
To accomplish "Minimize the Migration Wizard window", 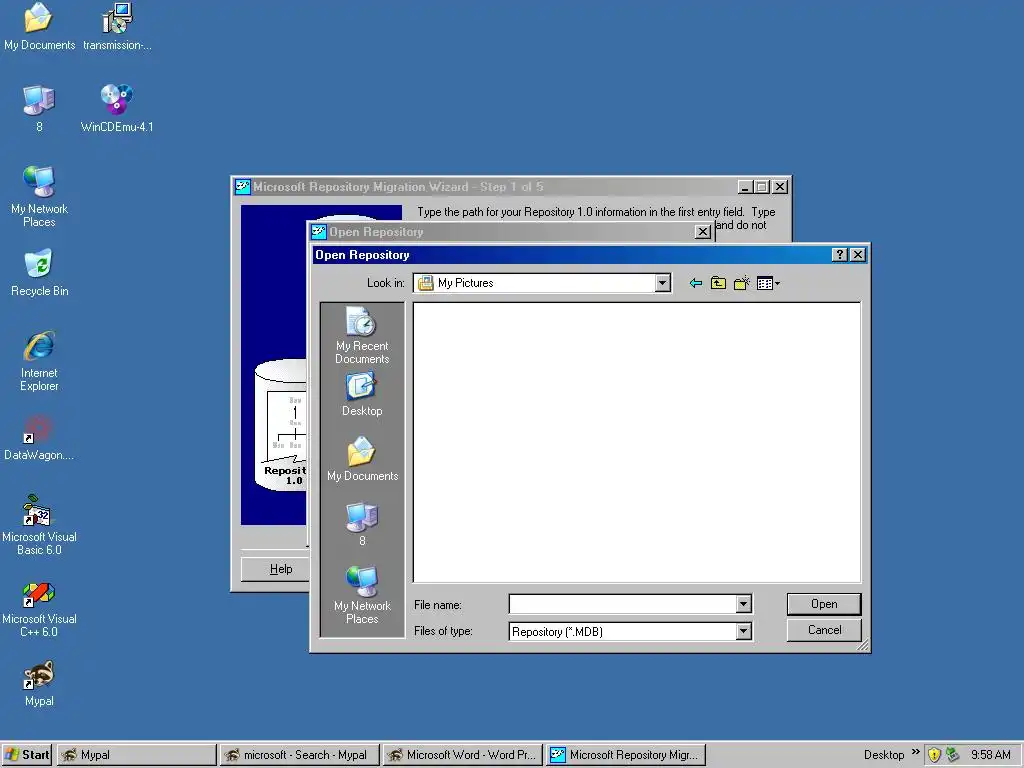I will click(x=745, y=187).
